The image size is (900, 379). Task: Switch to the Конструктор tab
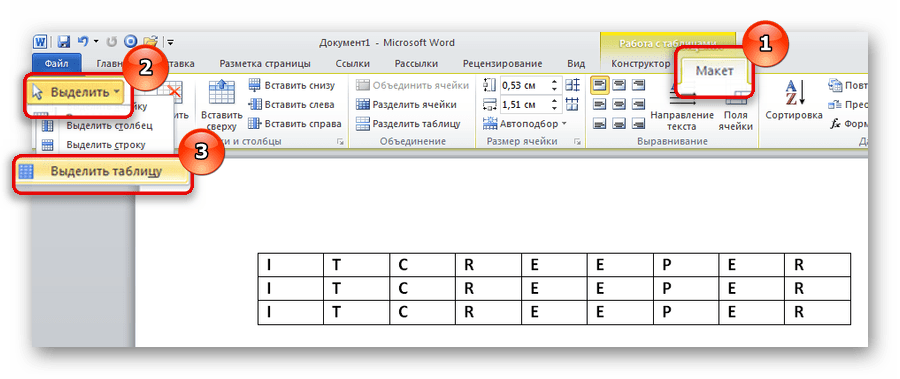pos(641,64)
